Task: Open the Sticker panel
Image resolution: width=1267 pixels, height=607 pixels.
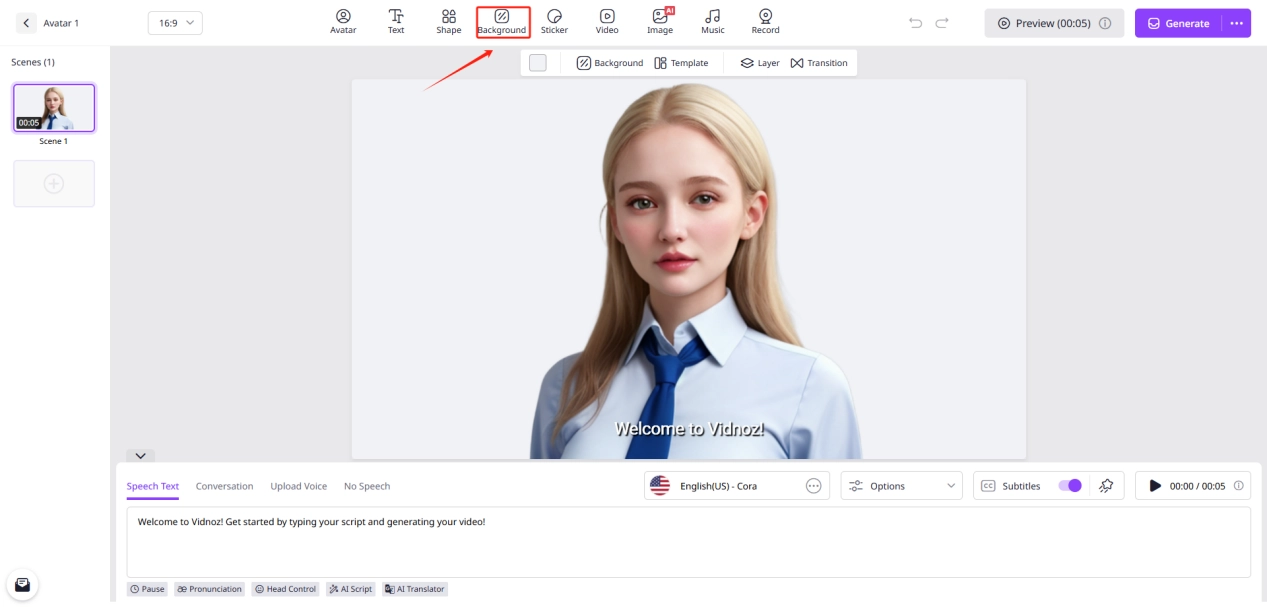Action: point(554,21)
